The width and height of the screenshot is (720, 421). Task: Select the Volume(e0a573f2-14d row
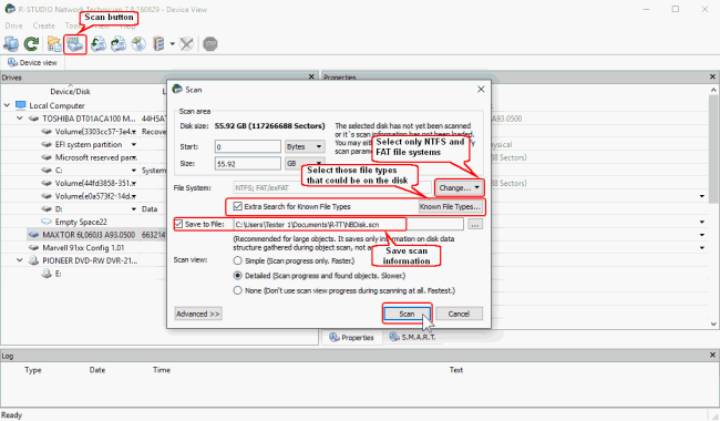click(95, 196)
